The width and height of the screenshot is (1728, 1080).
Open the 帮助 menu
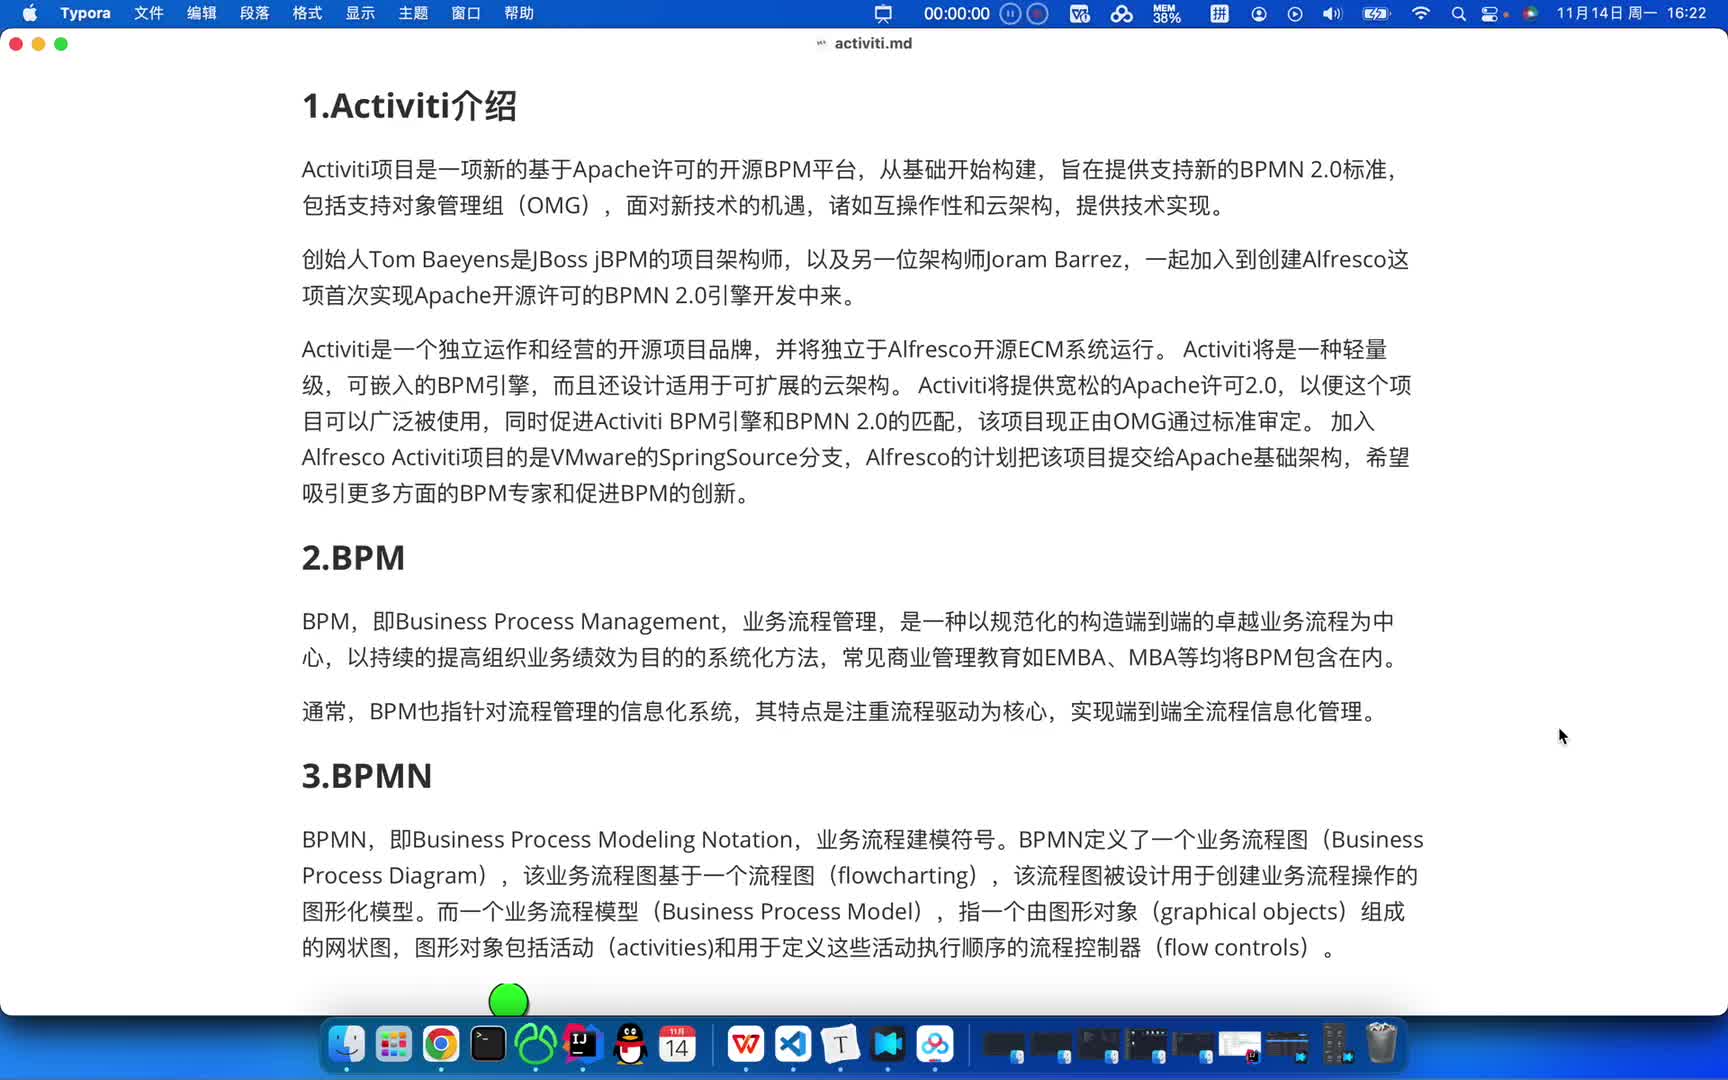519,13
